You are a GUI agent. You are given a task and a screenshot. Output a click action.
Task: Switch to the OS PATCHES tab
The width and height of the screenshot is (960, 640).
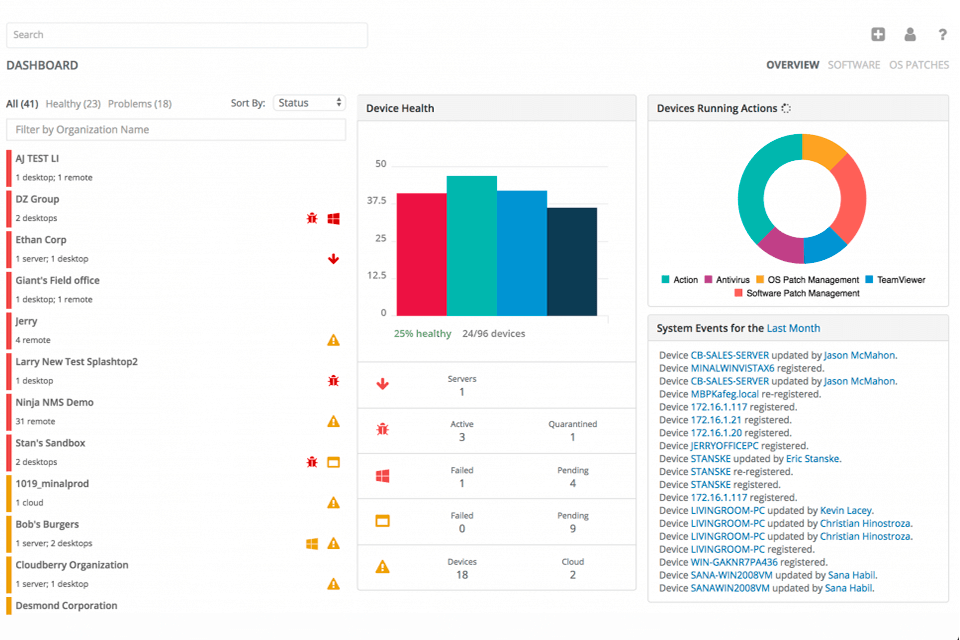click(x=919, y=64)
